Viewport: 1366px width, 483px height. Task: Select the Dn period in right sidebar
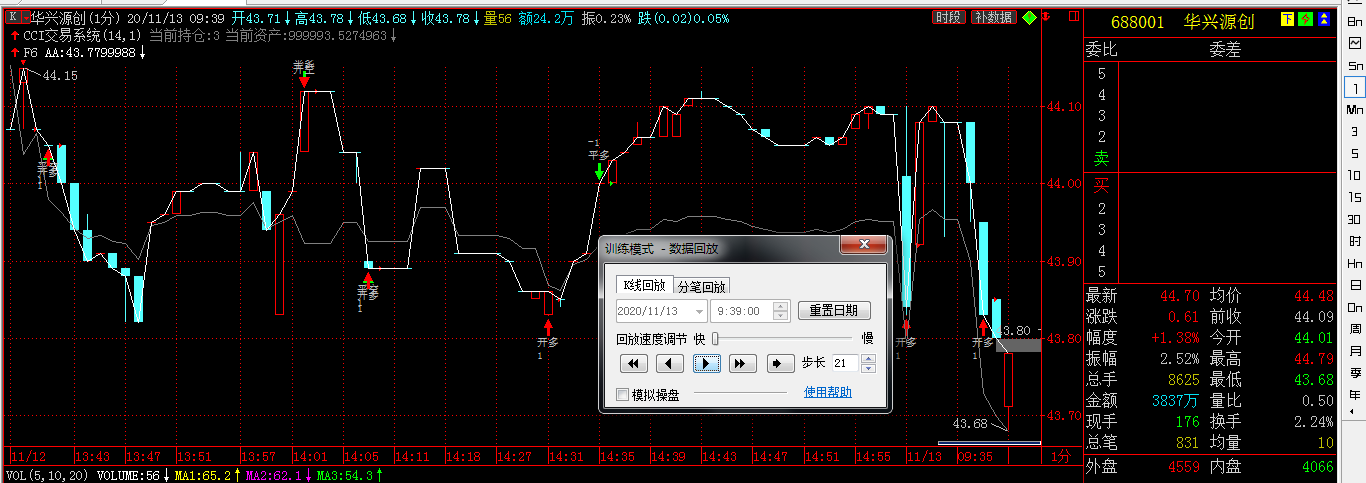pos(1355,307)
